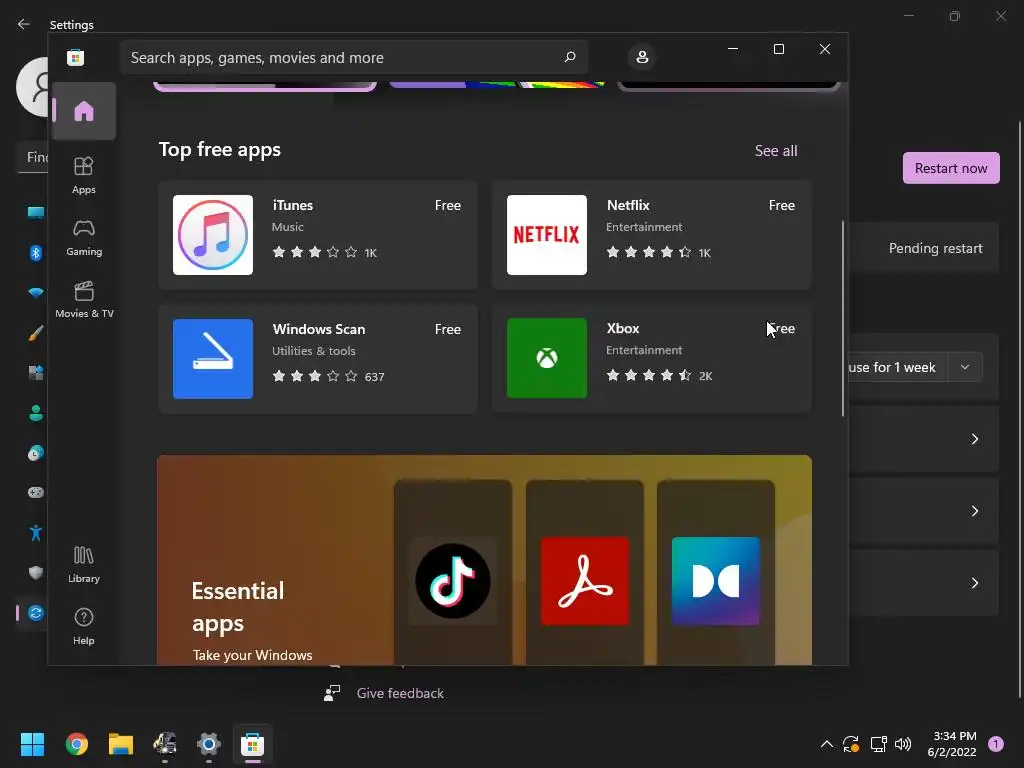Click the Microsoft Store logo icon
This screenshot has height=768, width=1024.
tap(76, 57)
